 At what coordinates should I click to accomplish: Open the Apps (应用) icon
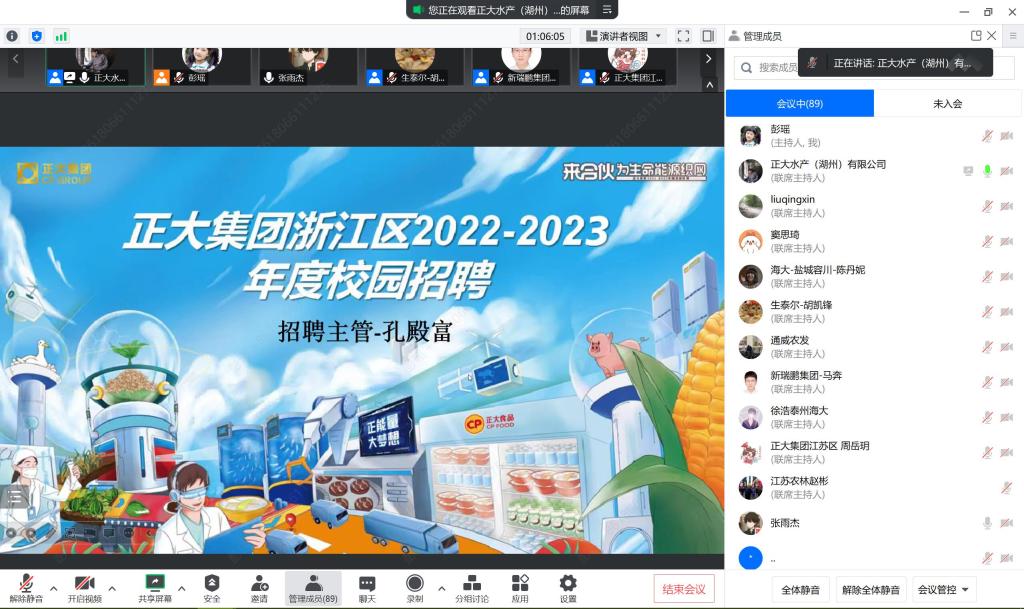click(x=520, y=587)
